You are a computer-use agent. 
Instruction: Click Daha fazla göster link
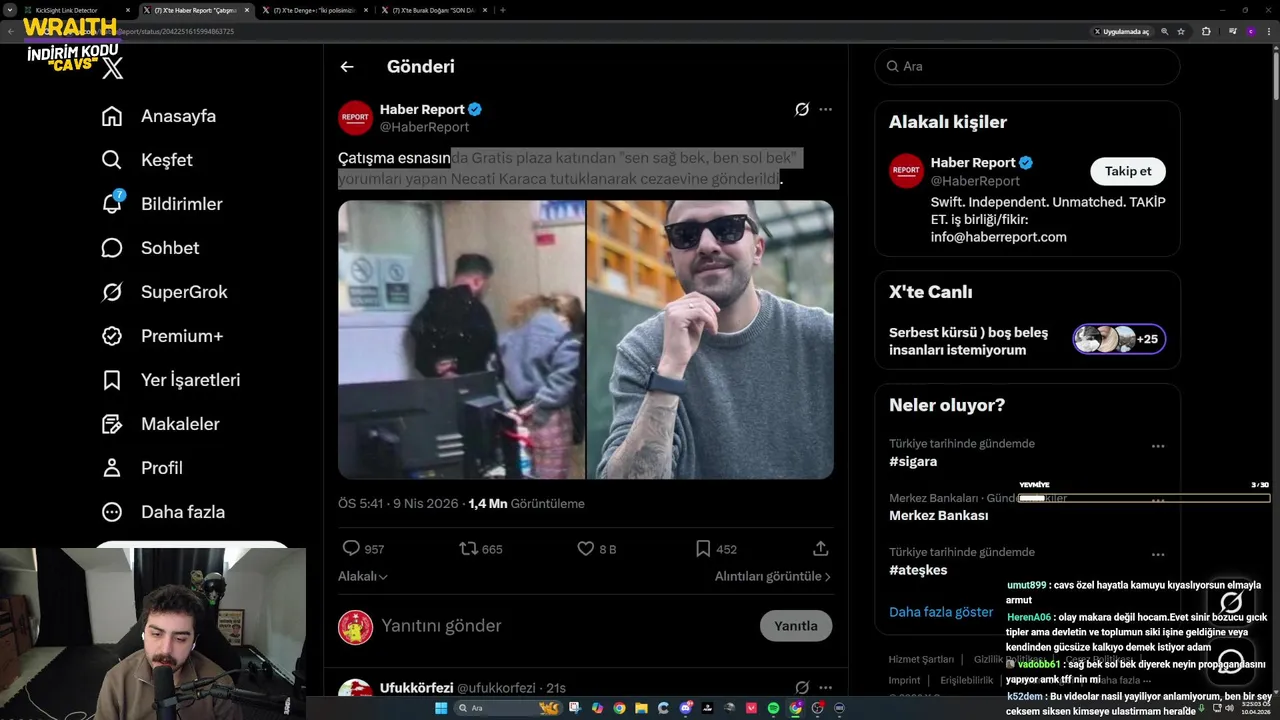tap(941, 612)
